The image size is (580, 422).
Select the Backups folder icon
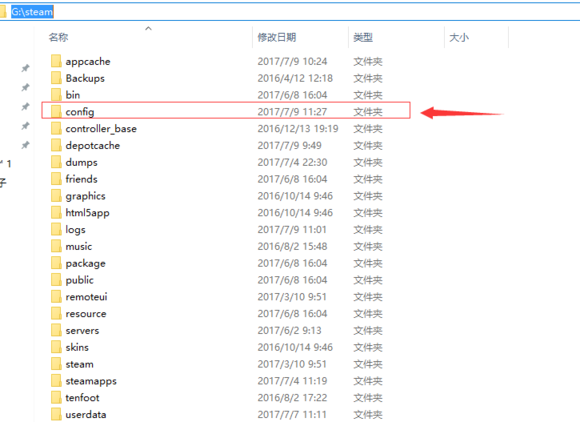click(56, 78)
